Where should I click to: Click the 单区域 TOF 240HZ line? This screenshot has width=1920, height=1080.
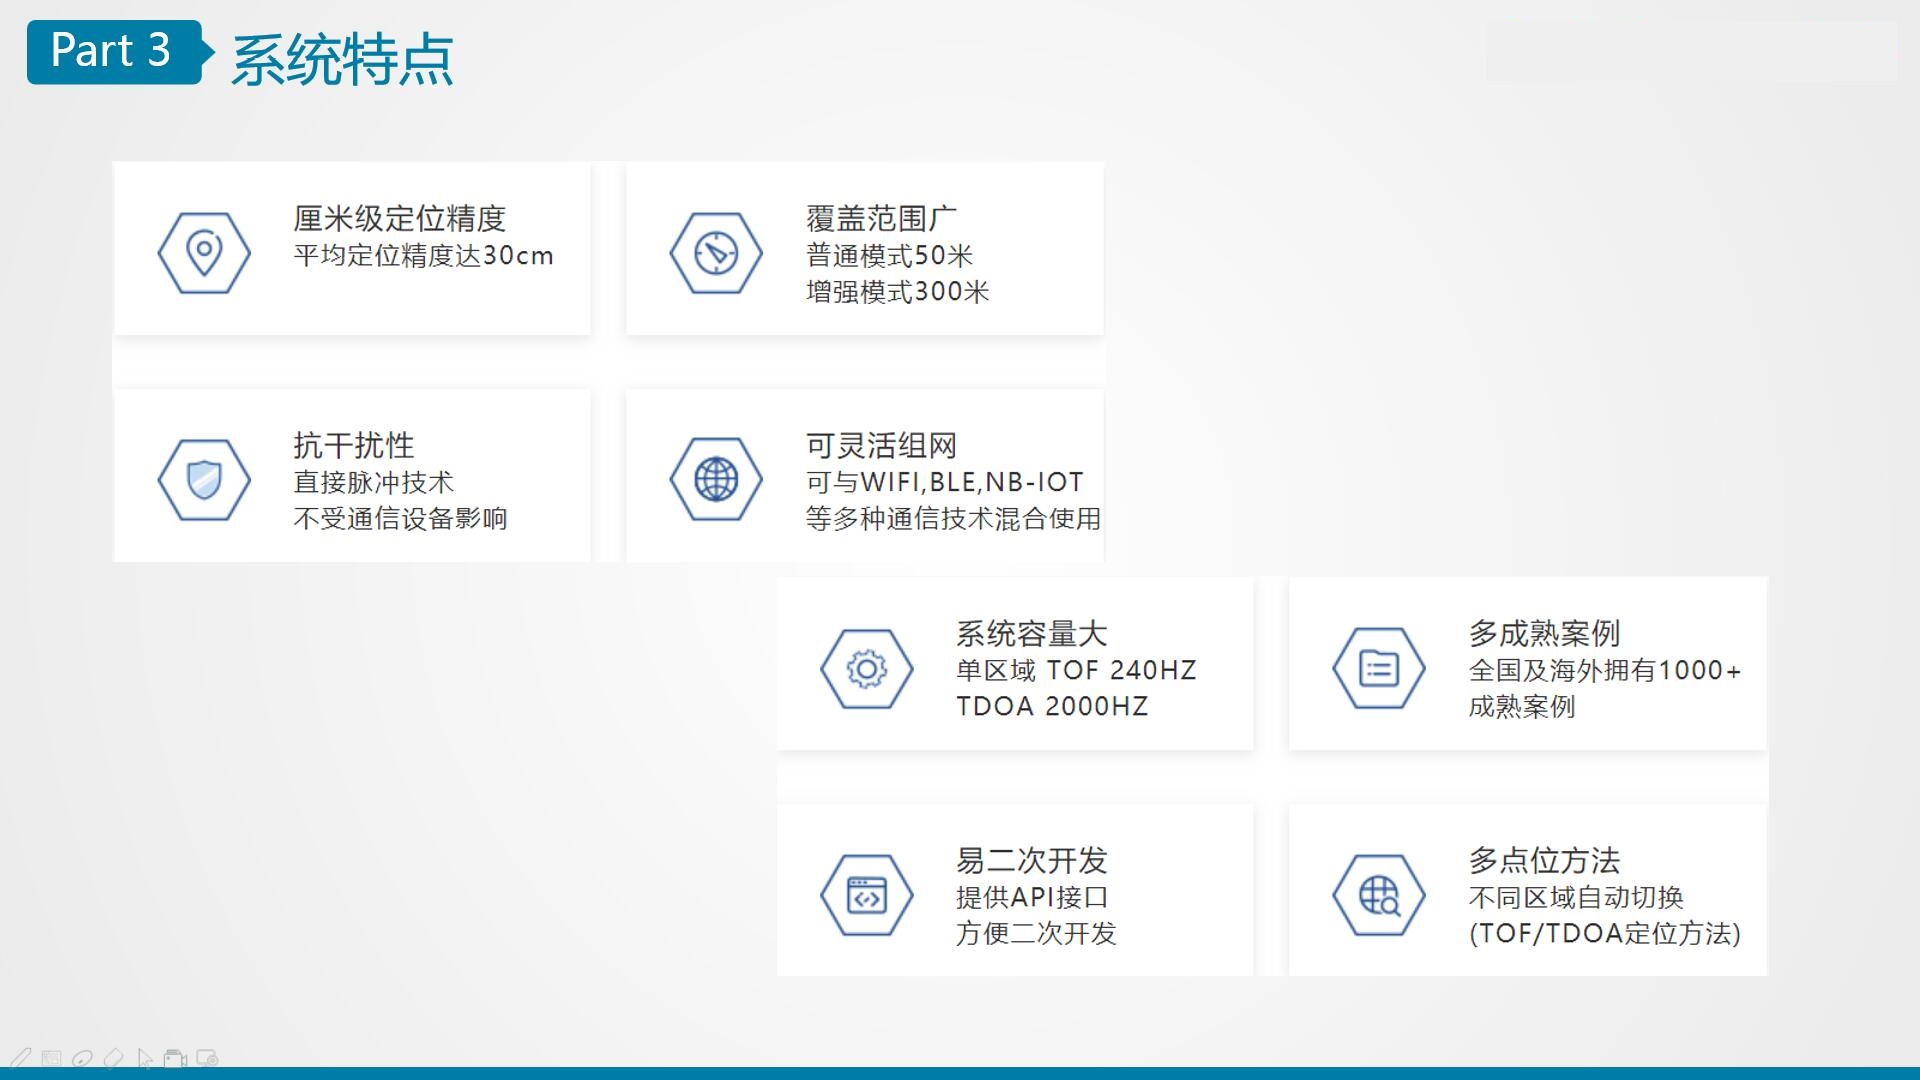pyautogui.click(x=1076, y=670)
